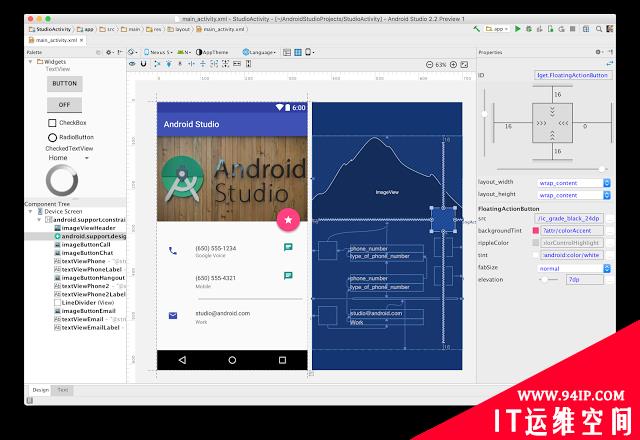Select Home spinner widget in palette
640x440 pixels.
click(68, 158)
